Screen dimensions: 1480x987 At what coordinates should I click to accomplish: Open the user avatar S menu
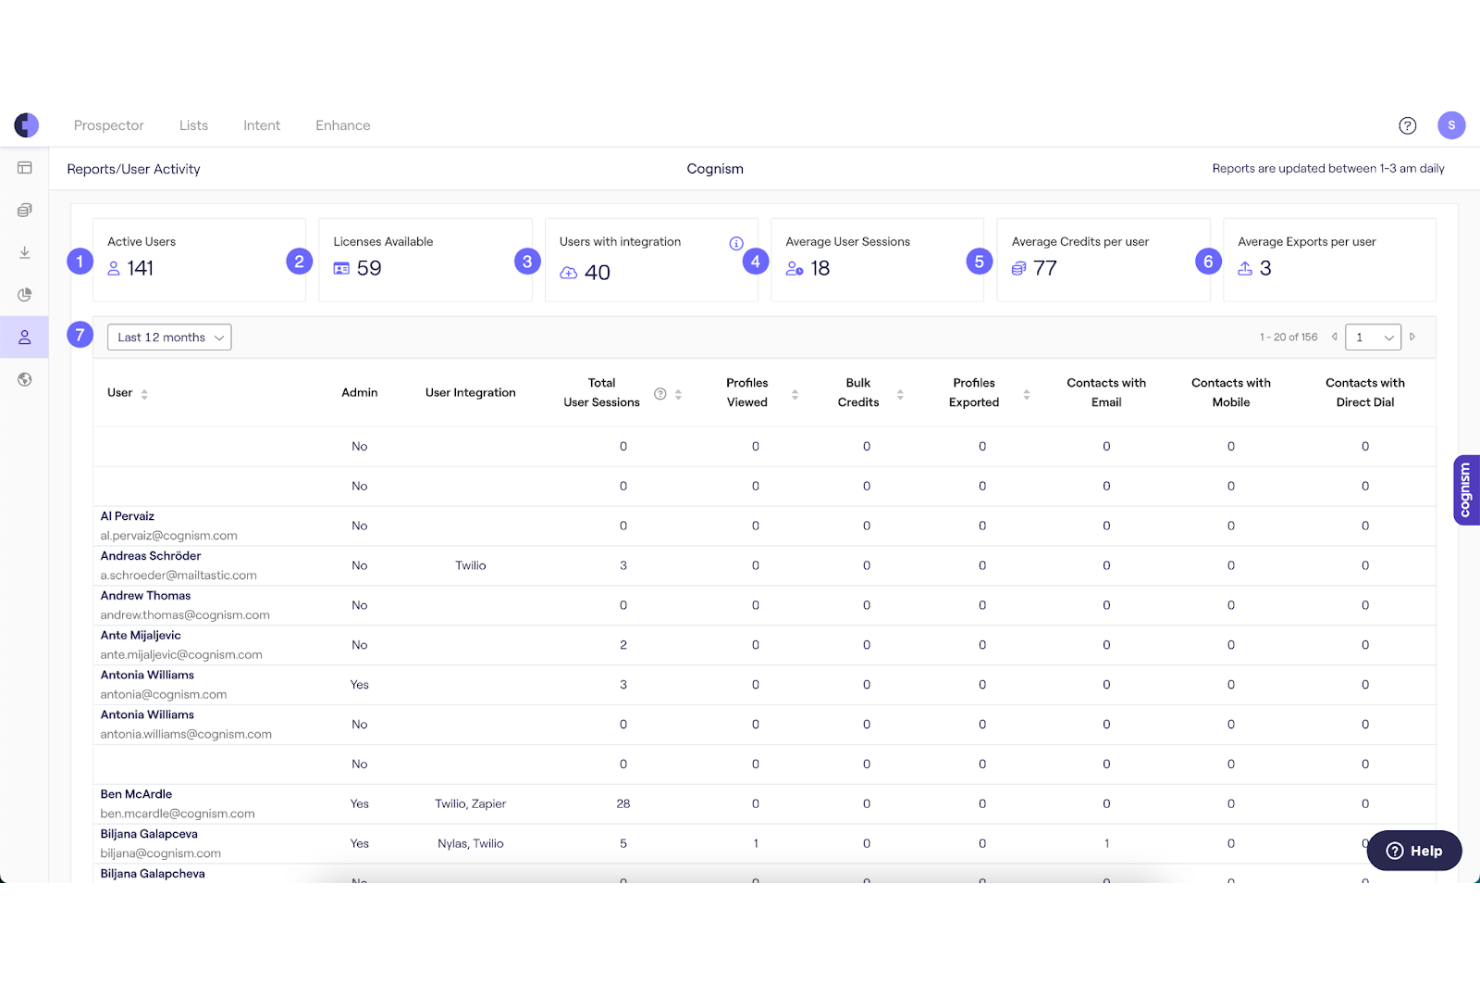tap(1451, 125)
